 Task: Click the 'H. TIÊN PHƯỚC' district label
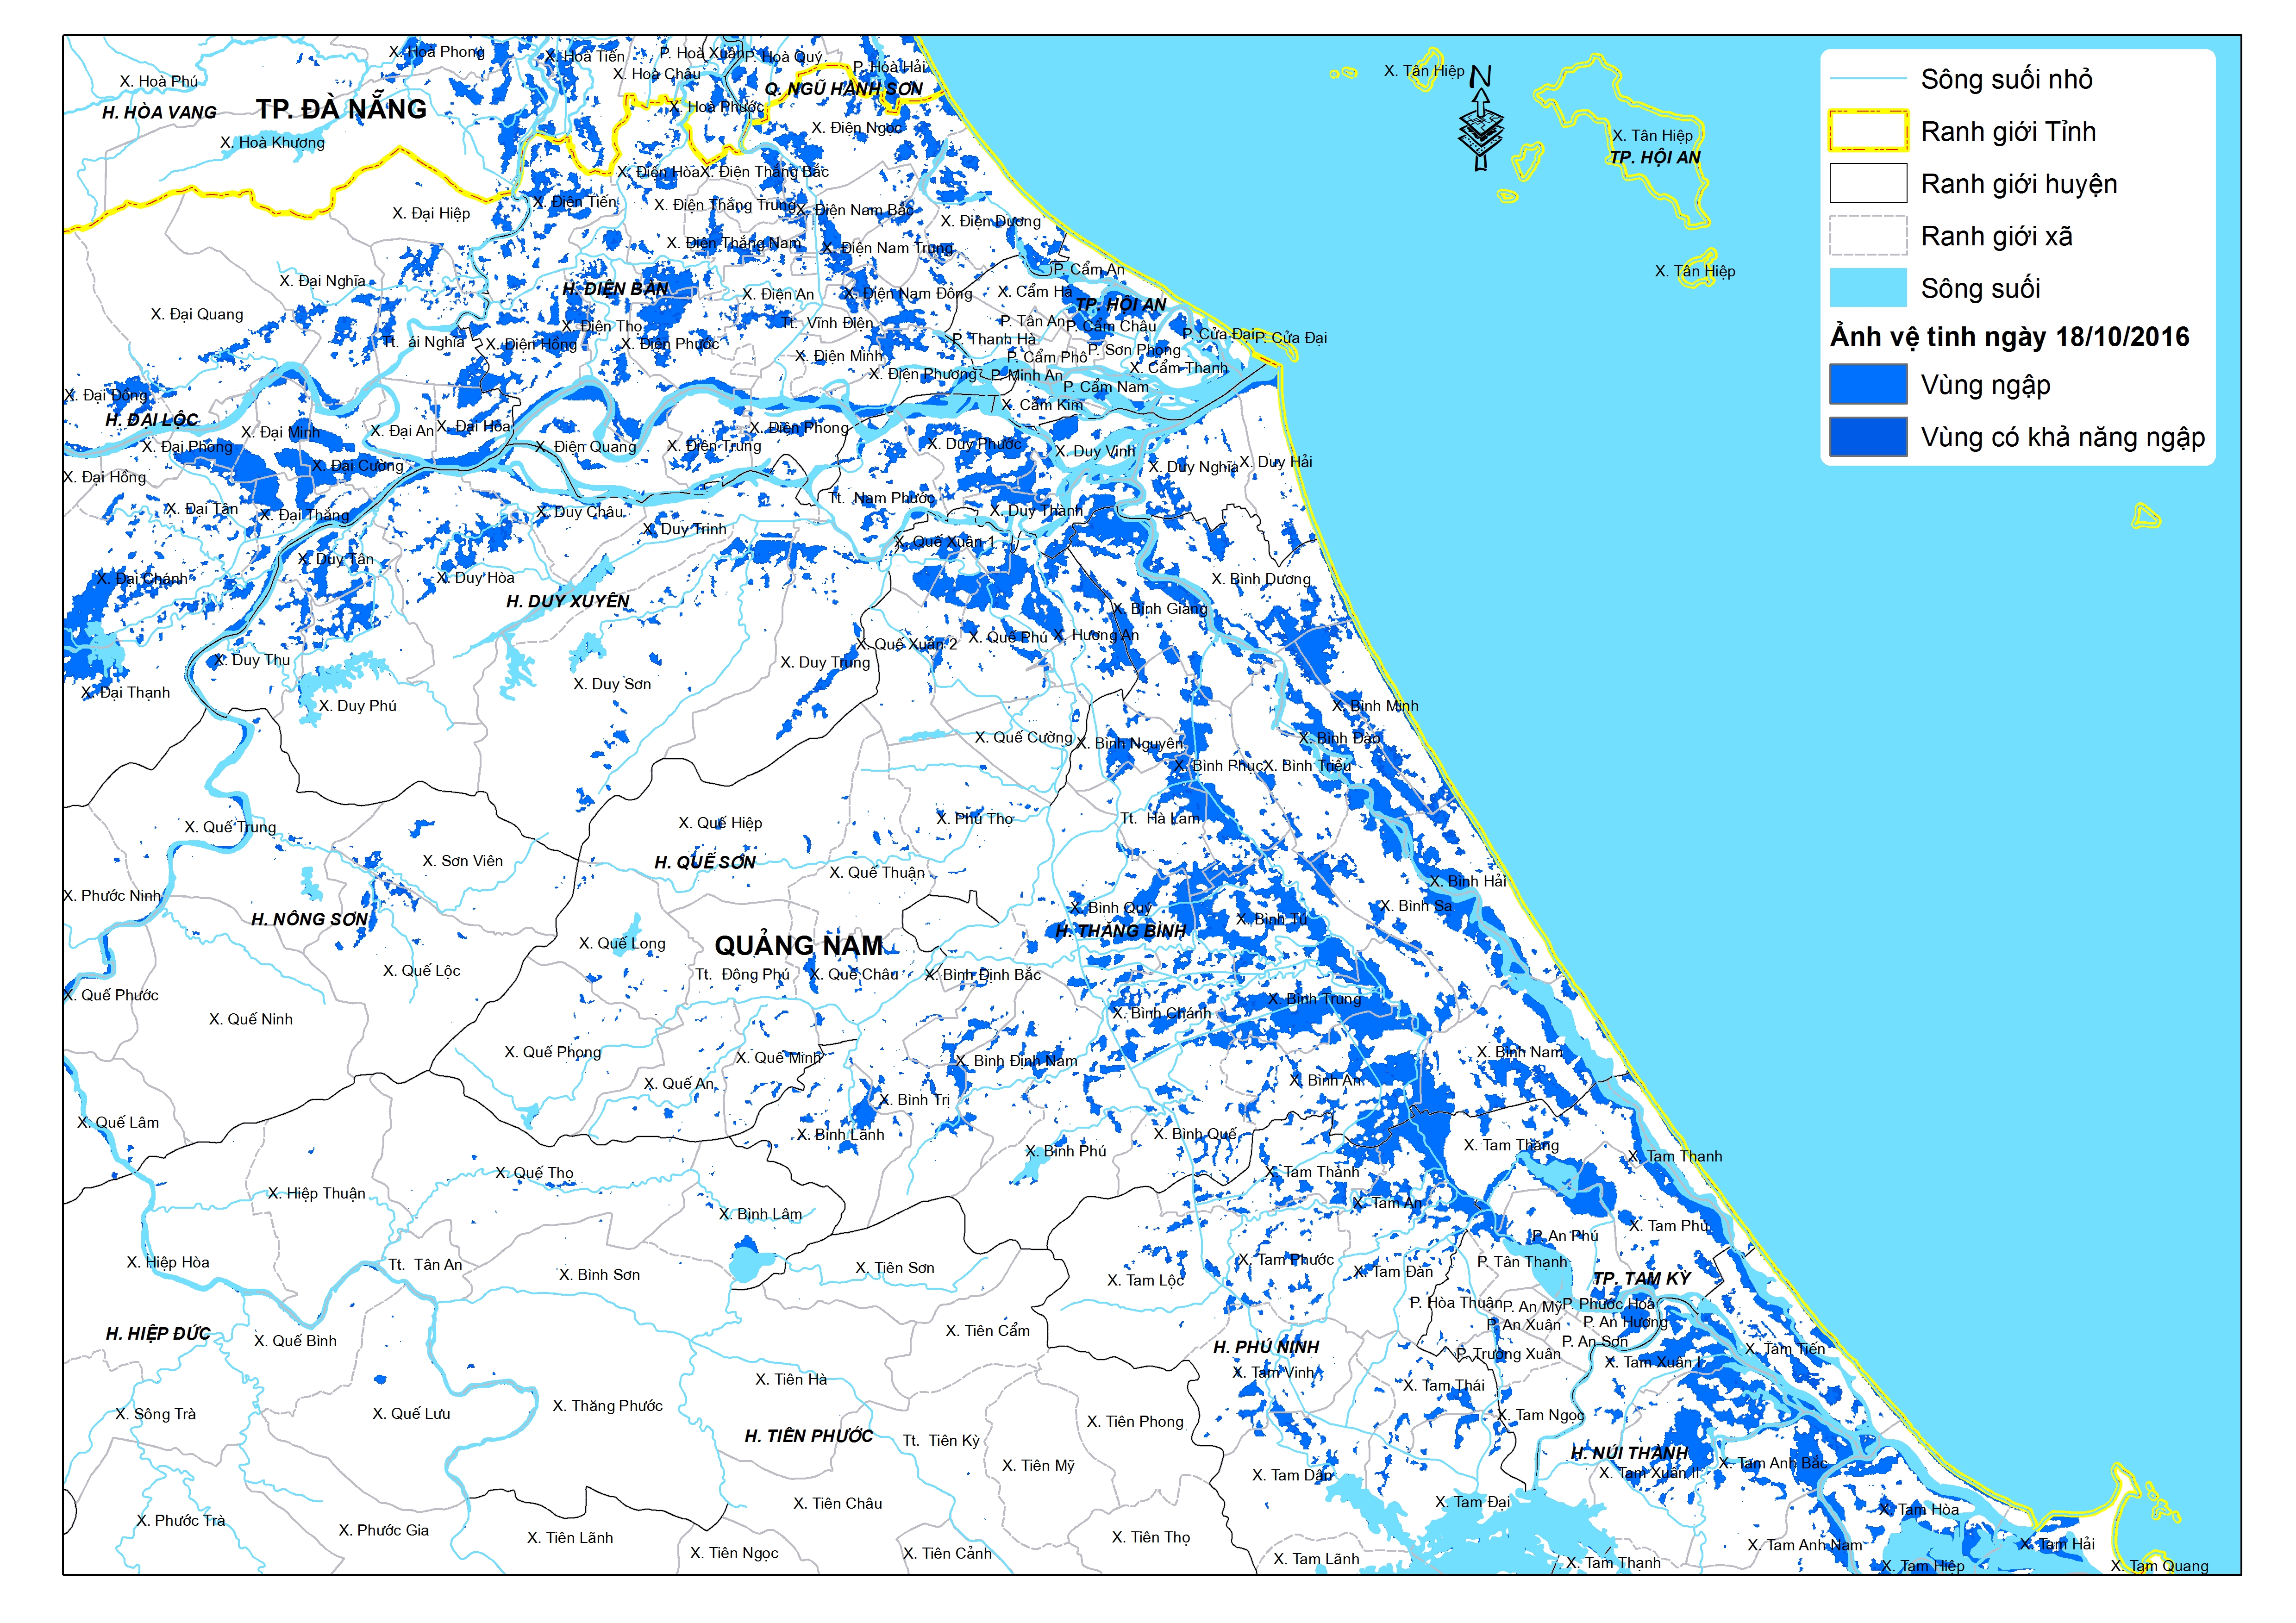pyautogui.click(x=808, y=1436)
